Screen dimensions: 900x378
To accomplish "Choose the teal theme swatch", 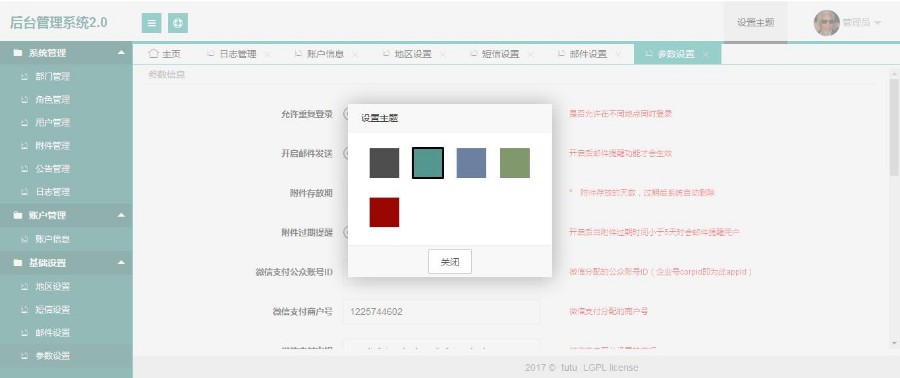I will (428, 163).
